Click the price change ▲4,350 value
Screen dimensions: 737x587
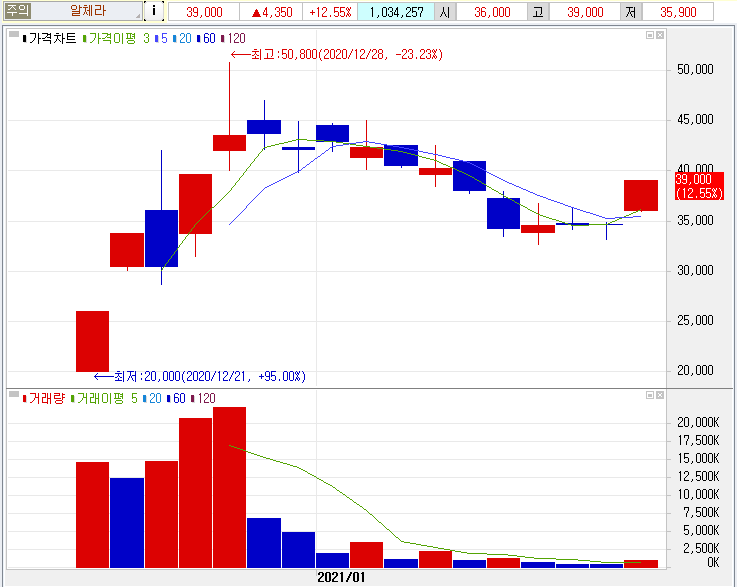point(271,12)
